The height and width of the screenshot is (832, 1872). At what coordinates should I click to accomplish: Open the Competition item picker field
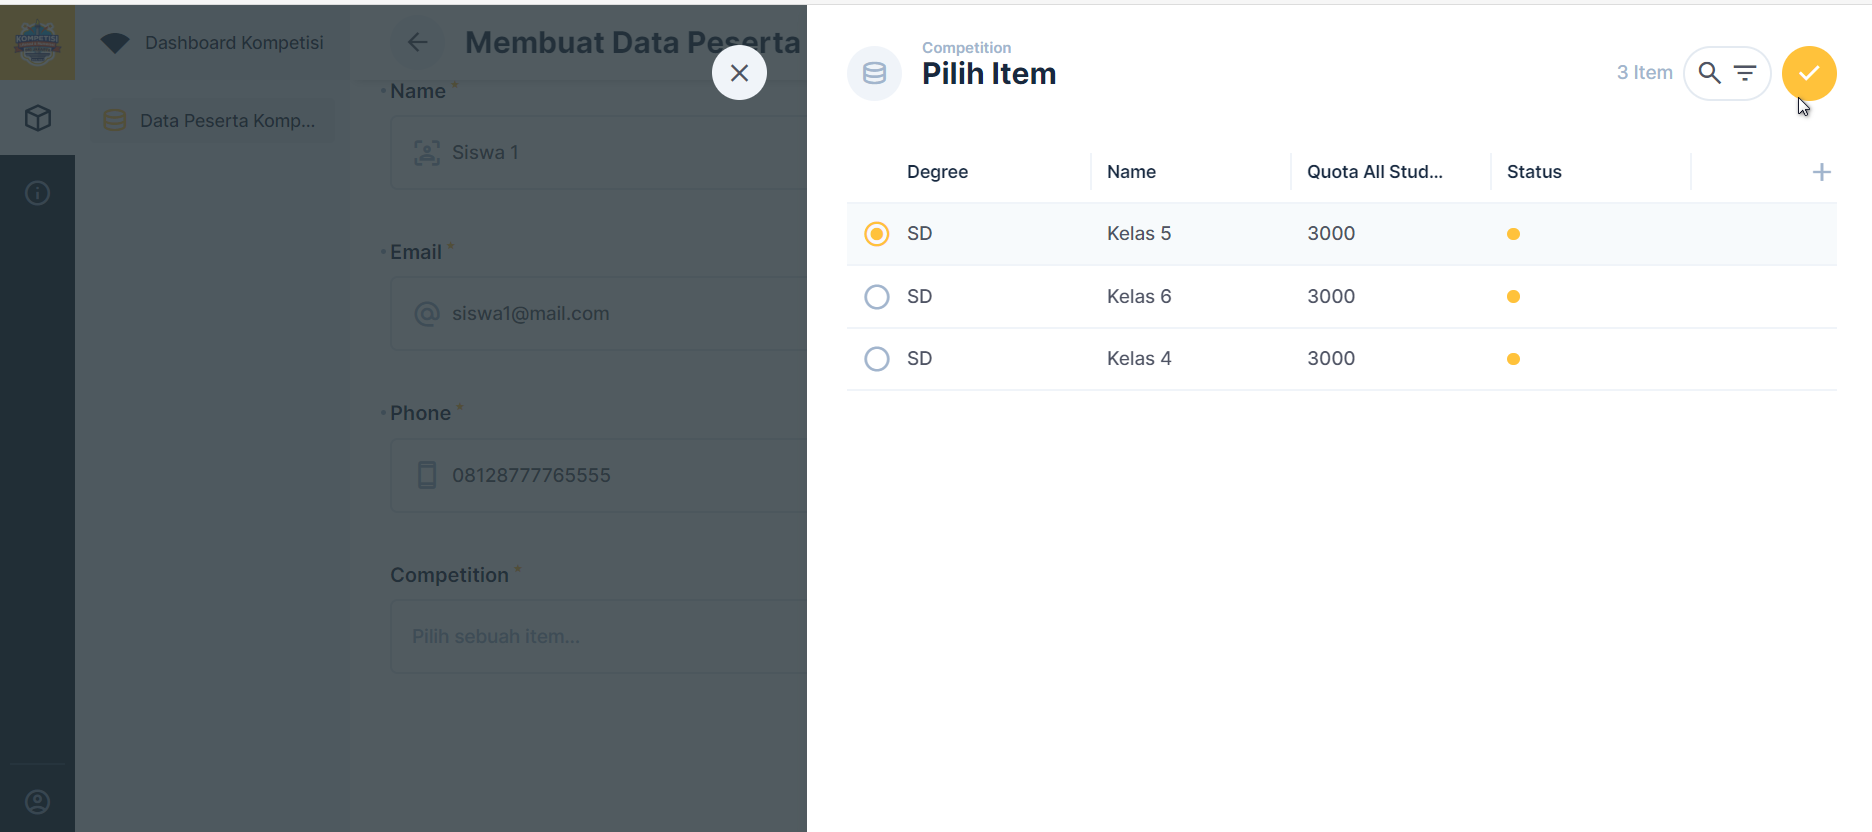pyautogui.click(x=598, y=636)
